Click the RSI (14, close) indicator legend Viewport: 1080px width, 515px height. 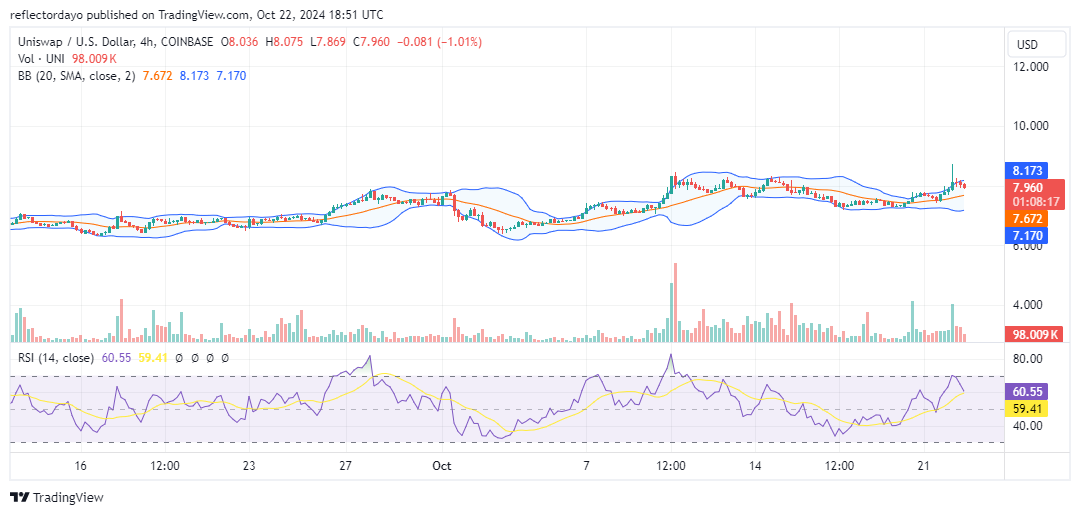56,358
